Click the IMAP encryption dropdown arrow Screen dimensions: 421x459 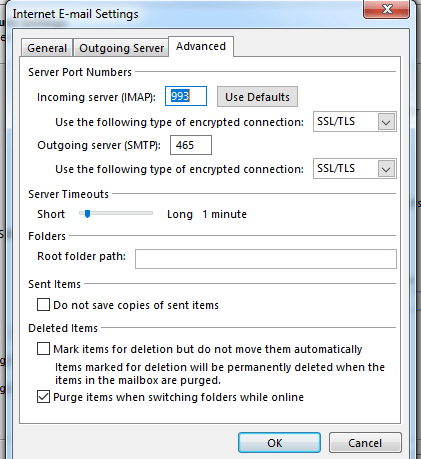(x=386, y=122)
